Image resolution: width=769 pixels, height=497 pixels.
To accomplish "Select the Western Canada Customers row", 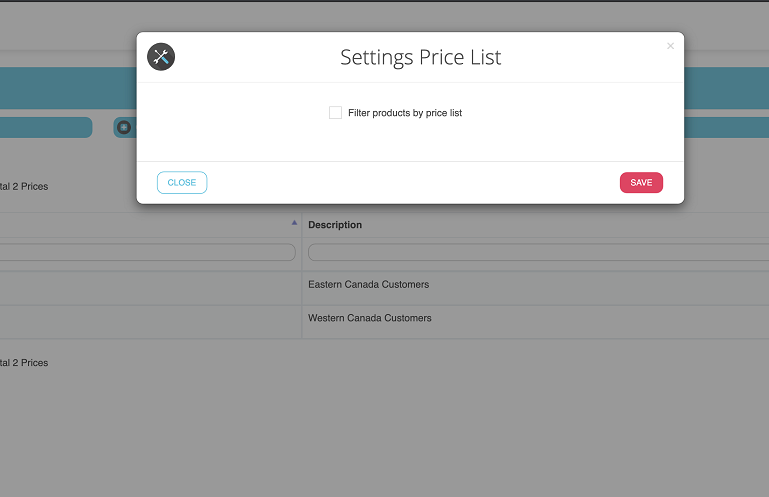I will pyautogui.click(x=370, y=318).
